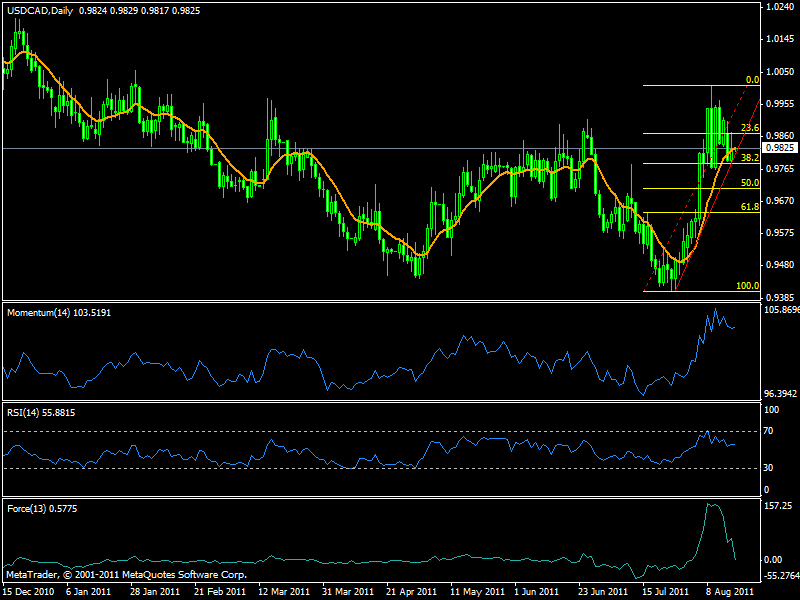Click the Force scale value -55.2764
This screenshot has width=800, height=600.
(781, 576)
